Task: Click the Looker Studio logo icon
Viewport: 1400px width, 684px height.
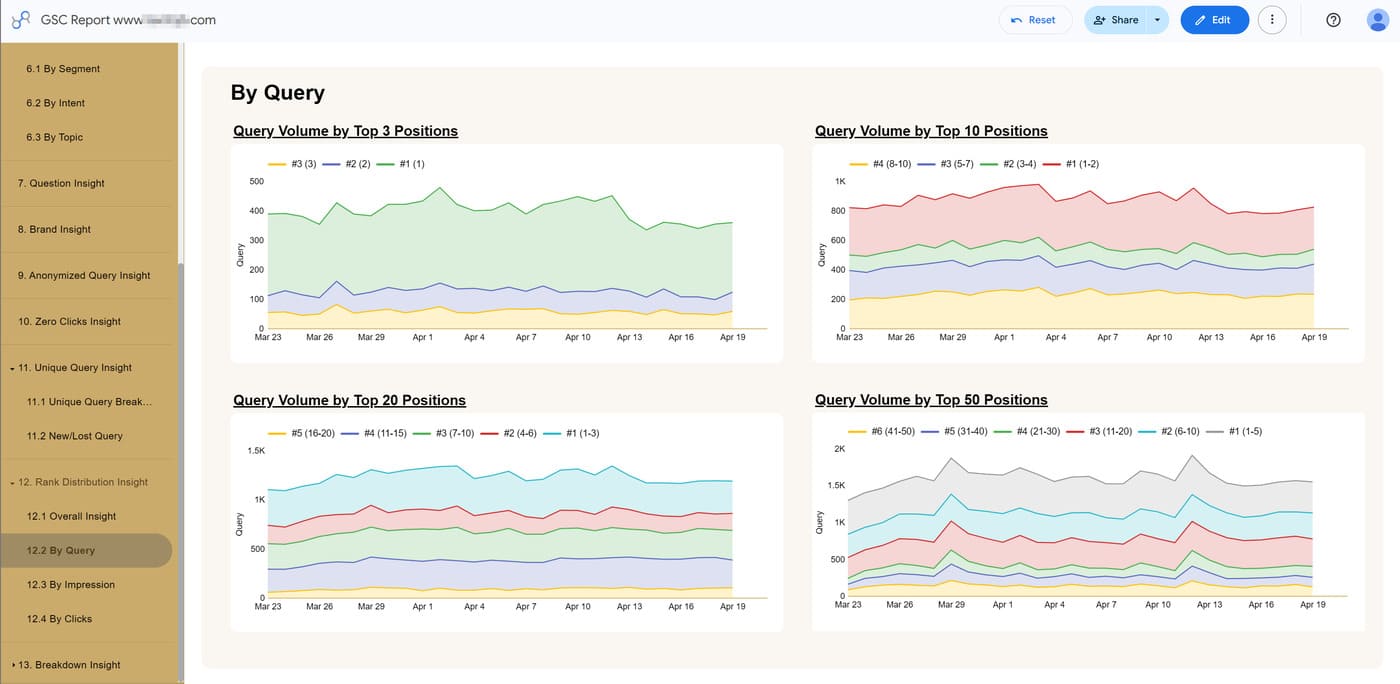Action: tap(20, 20)
